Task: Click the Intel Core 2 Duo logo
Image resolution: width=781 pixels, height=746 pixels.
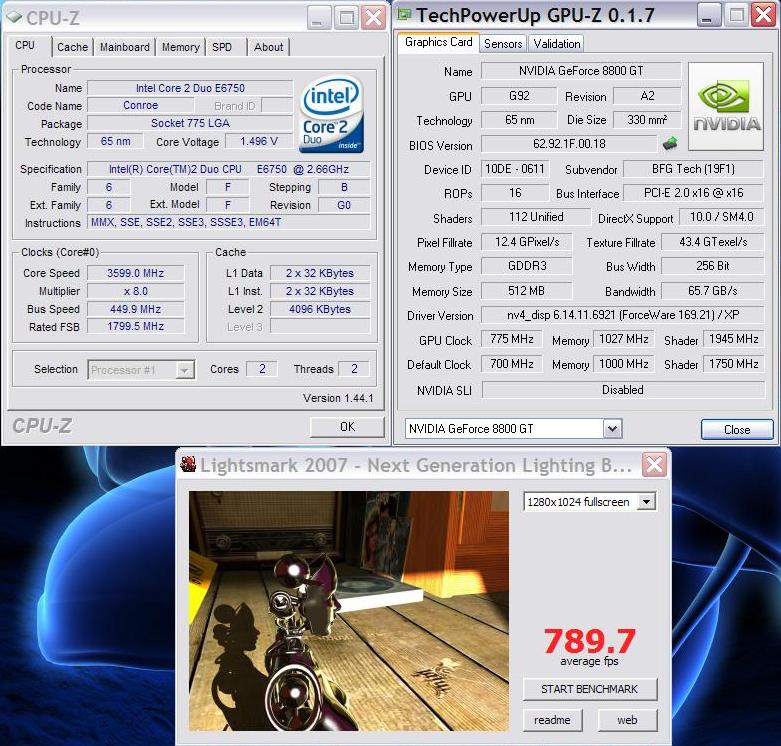Action: pyautogui.click(x=332, y=114)
